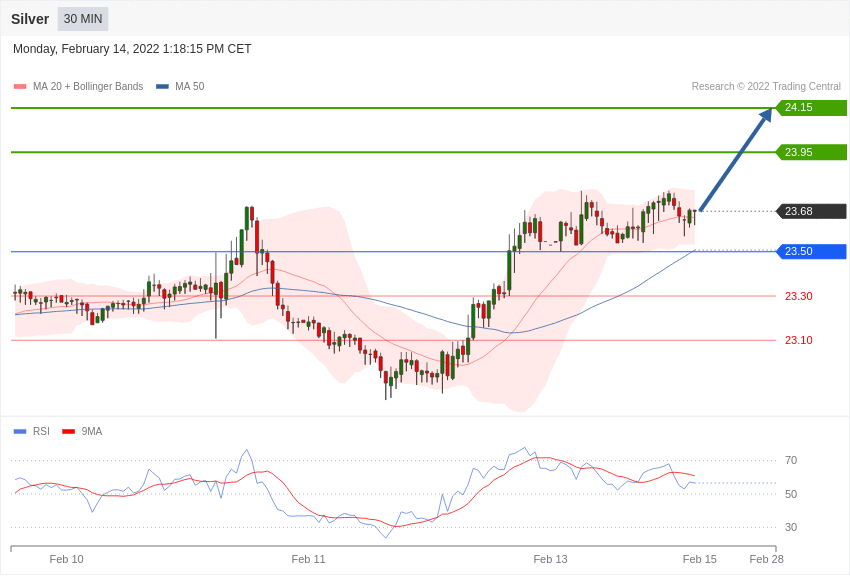The height and width of the screenshot is (576, 850).
Task: Click the Feb 15 date axis label
Action: pos(699,559)
